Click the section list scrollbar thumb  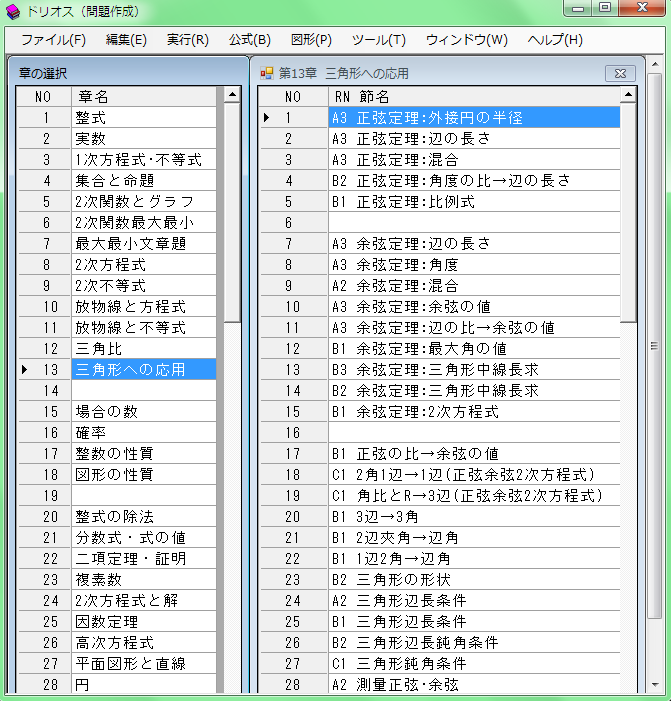tap(628, 212)
